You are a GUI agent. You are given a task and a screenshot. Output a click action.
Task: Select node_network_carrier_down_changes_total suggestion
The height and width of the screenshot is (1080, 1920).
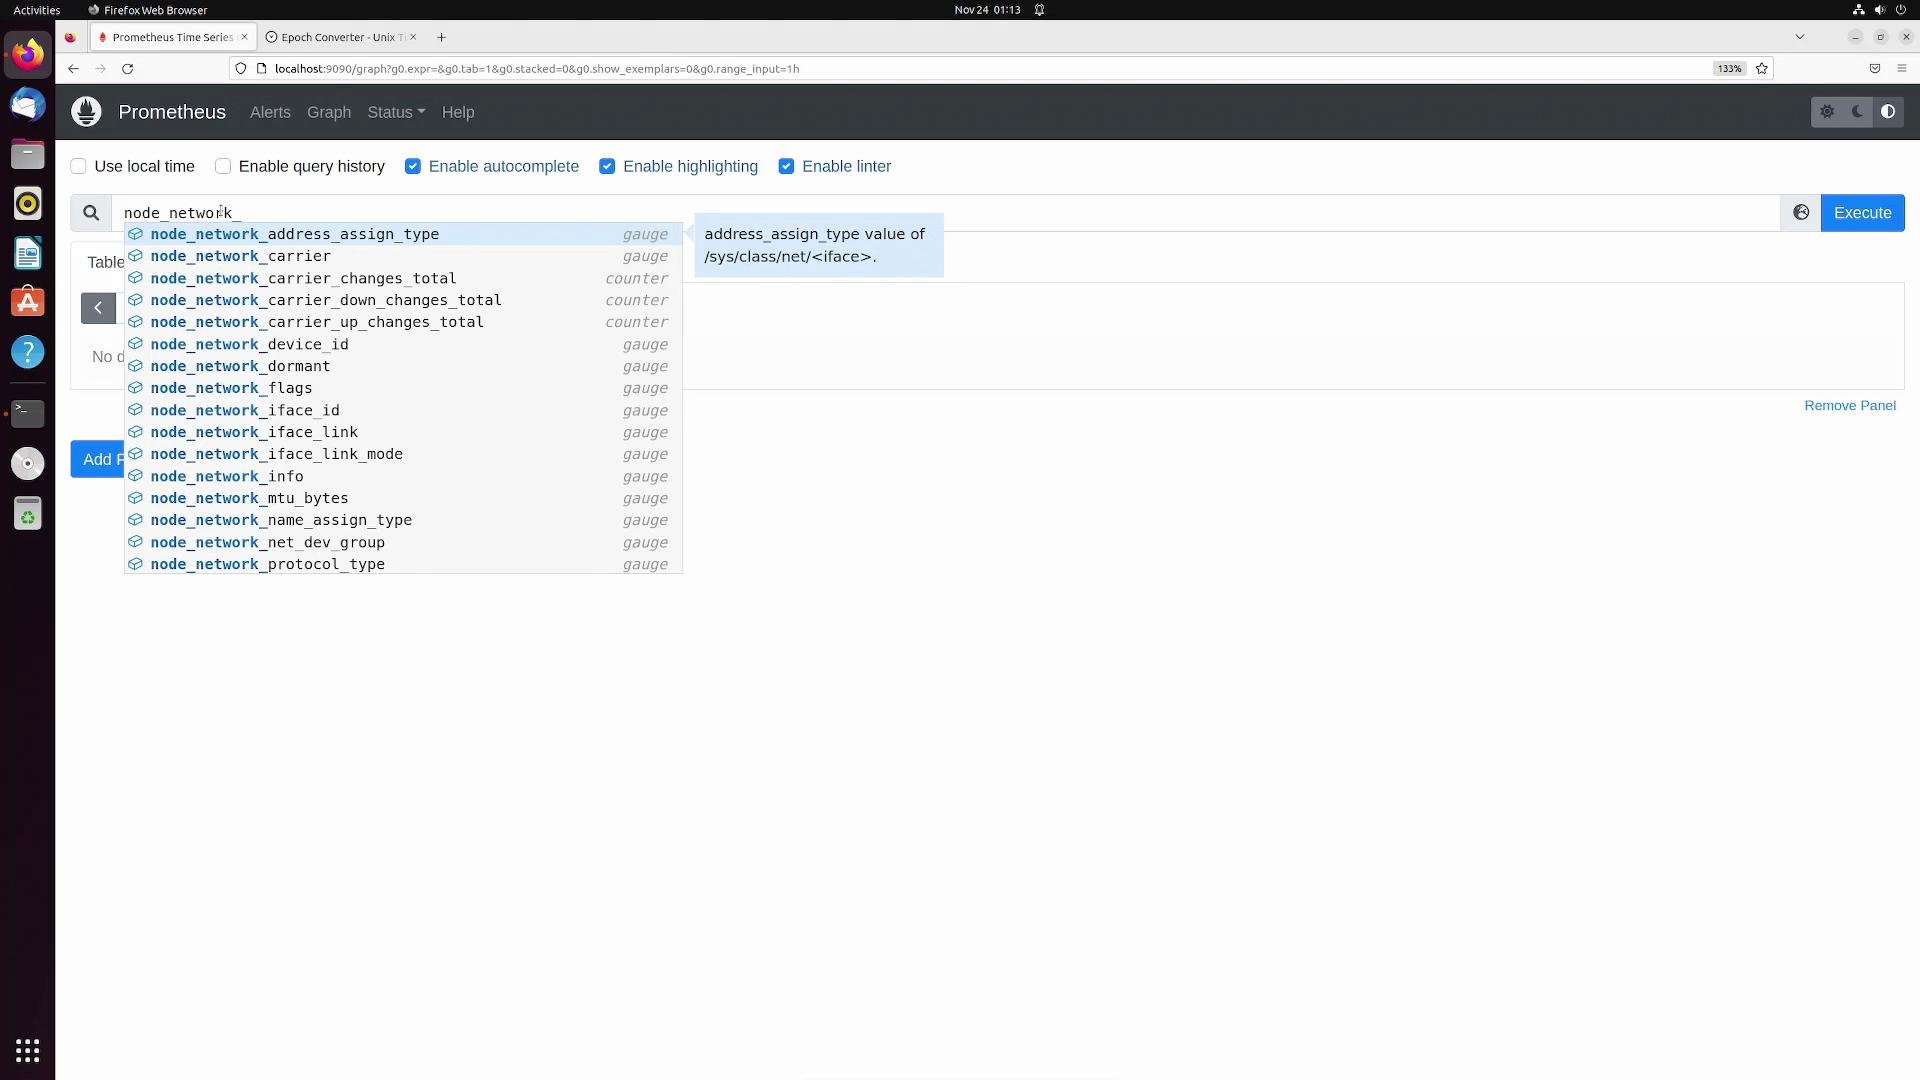pyautogui.click(x=404, y=300)
